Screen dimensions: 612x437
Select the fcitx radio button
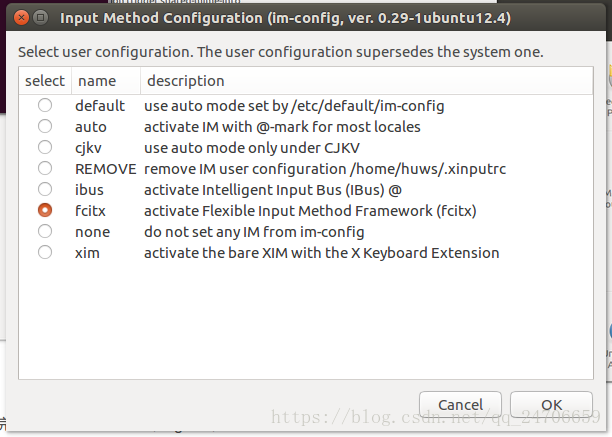coord(45,210)
